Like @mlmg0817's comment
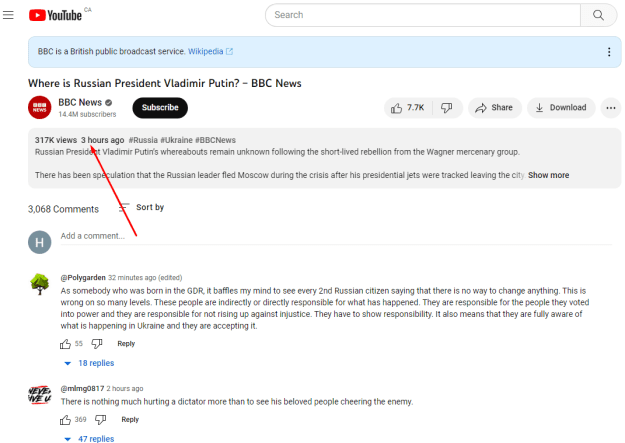This screenshot has height=443, width=625. [65, 419]
